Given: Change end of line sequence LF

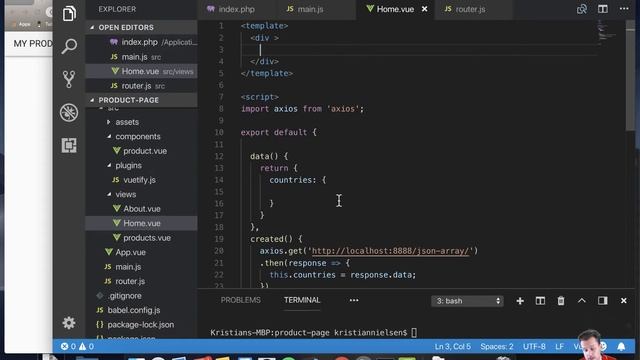Looking at the screenshot, I should click(x=559, y=347).
